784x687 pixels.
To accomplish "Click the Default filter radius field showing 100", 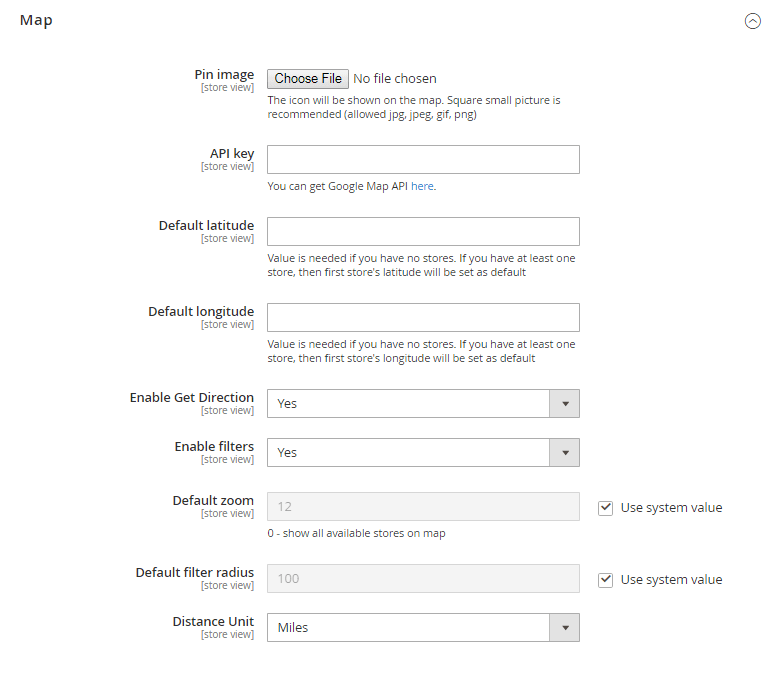I will (423, 579).
